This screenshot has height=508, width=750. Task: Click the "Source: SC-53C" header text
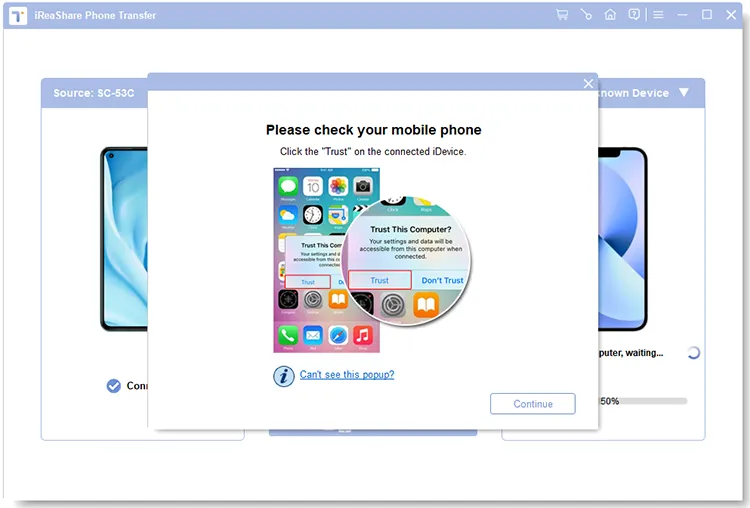click(x=94, y=93)
